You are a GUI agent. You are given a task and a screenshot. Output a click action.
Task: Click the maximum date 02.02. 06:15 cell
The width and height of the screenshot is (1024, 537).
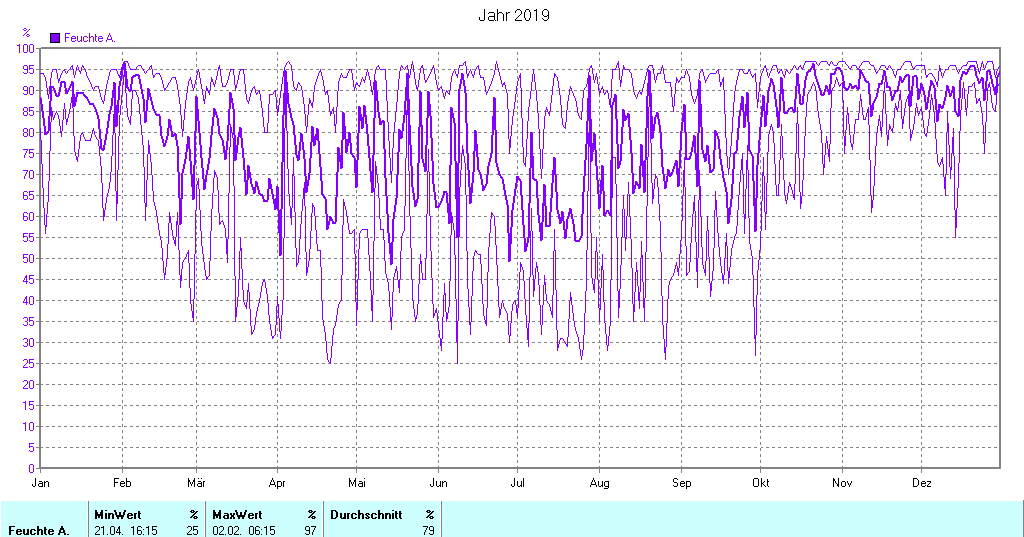point(243,530)
